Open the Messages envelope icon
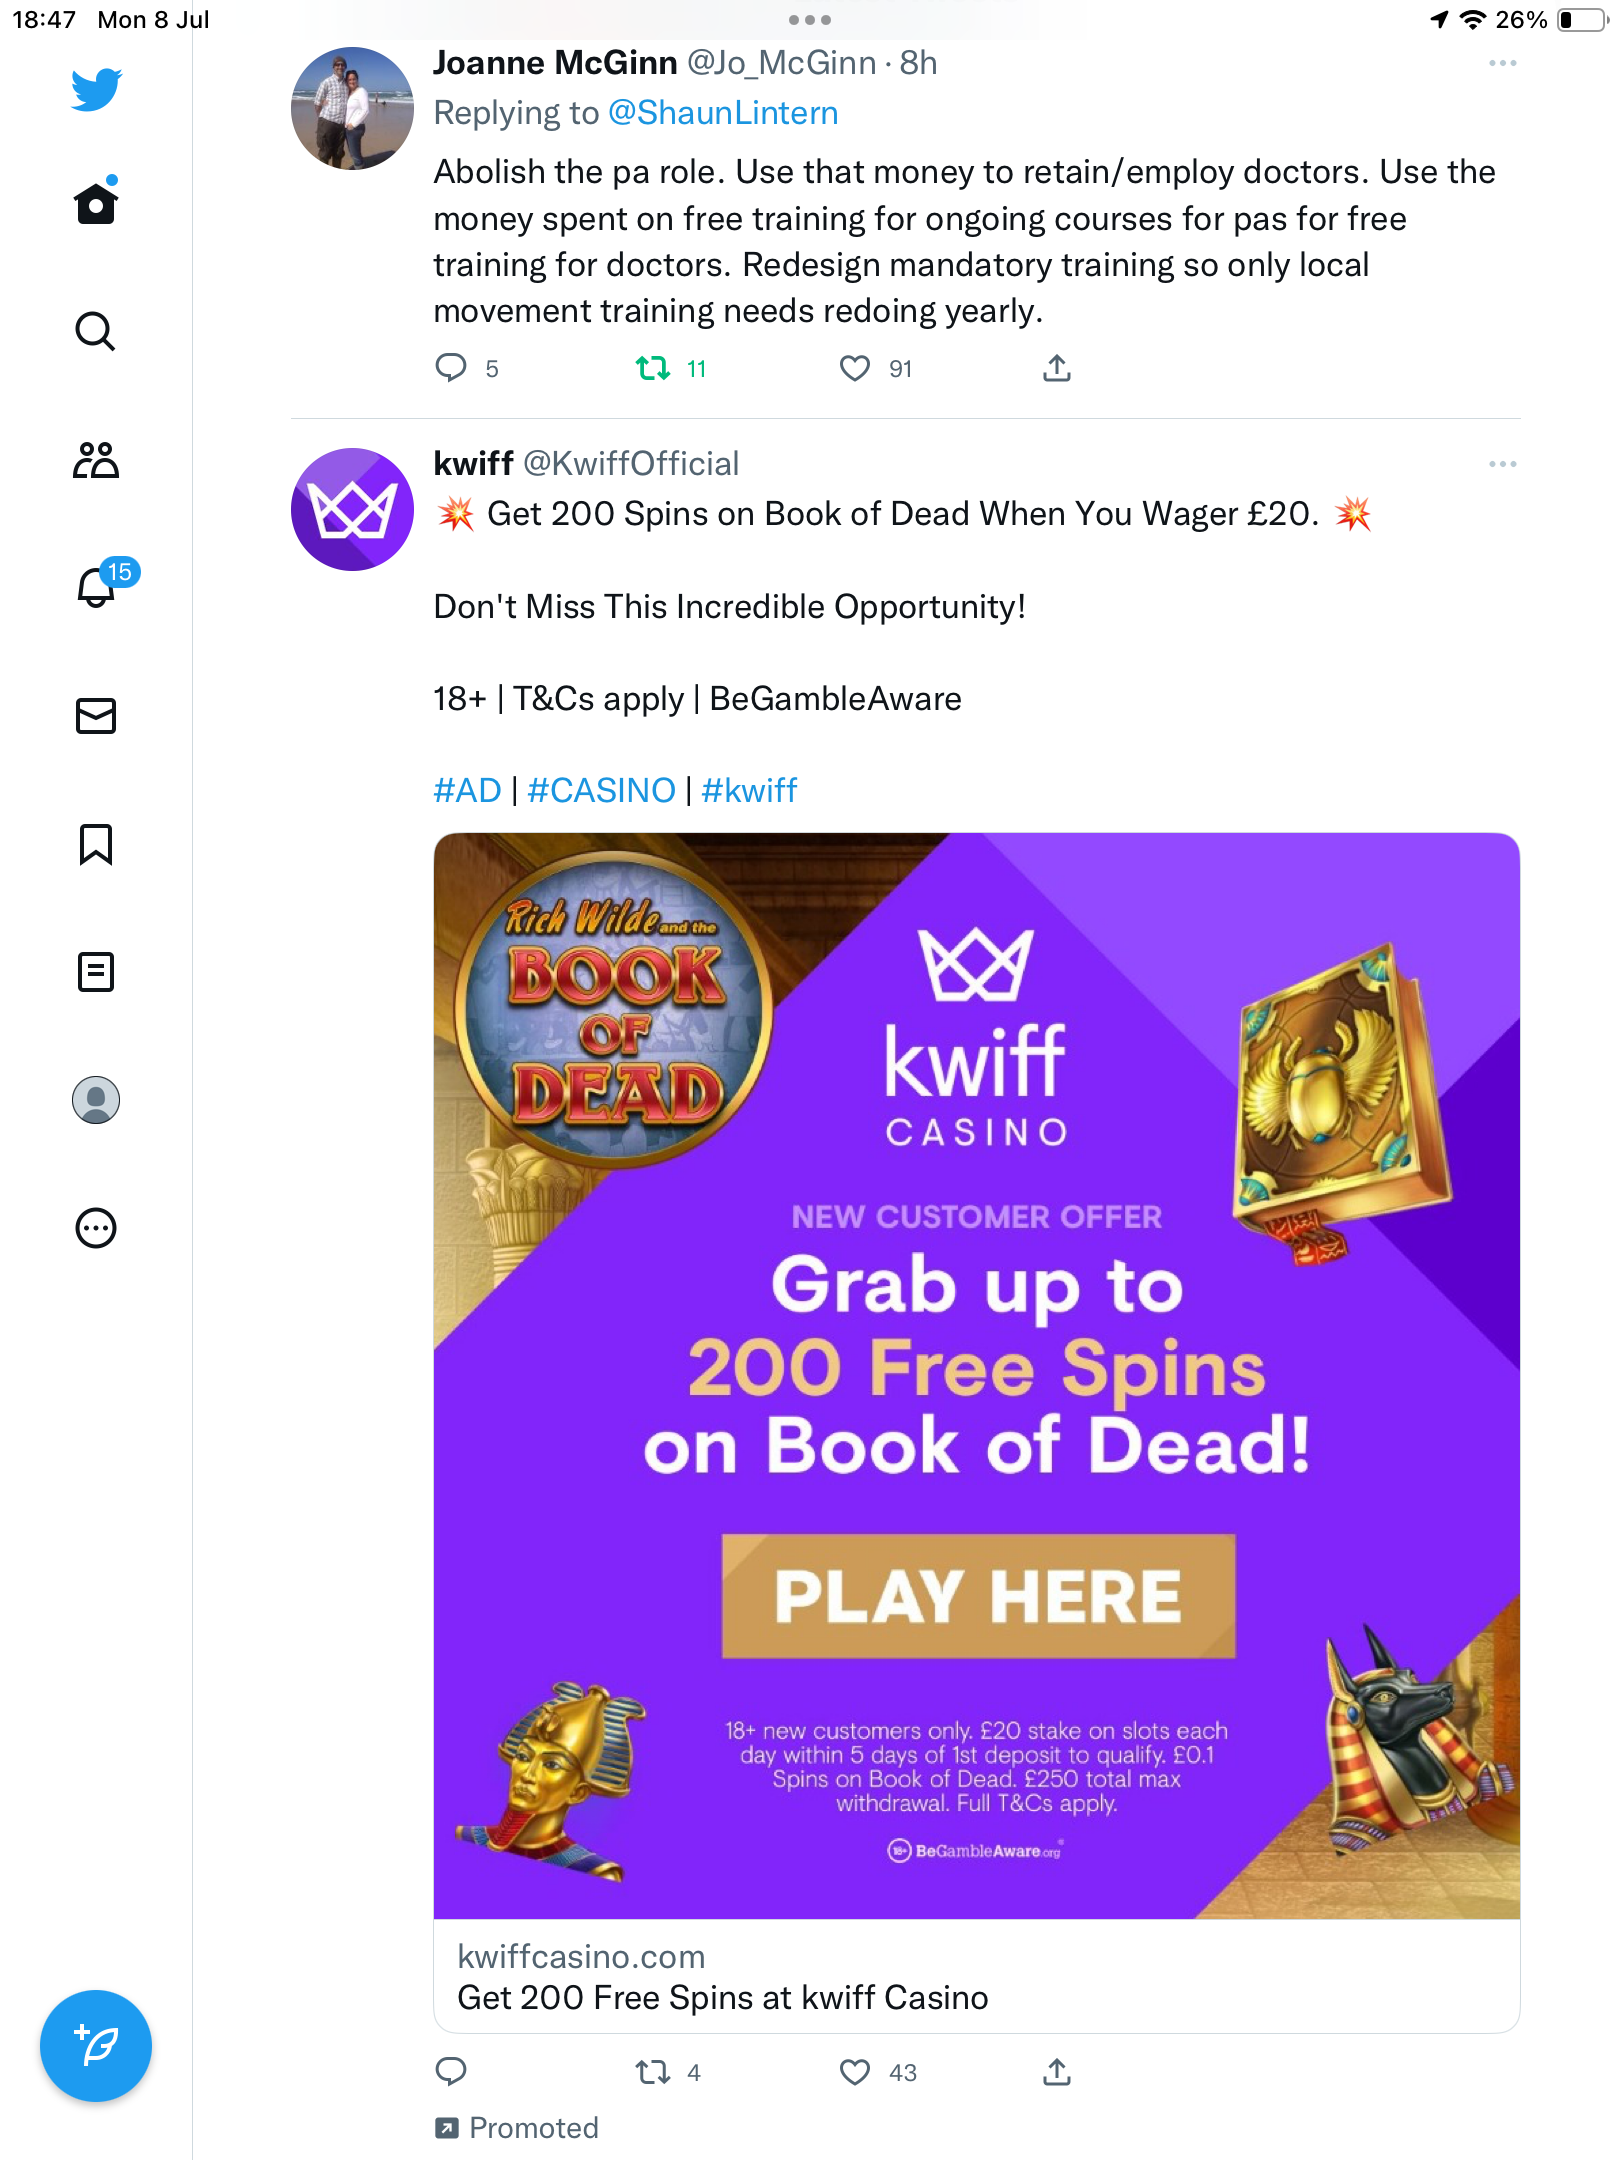 tap(96, 716)
